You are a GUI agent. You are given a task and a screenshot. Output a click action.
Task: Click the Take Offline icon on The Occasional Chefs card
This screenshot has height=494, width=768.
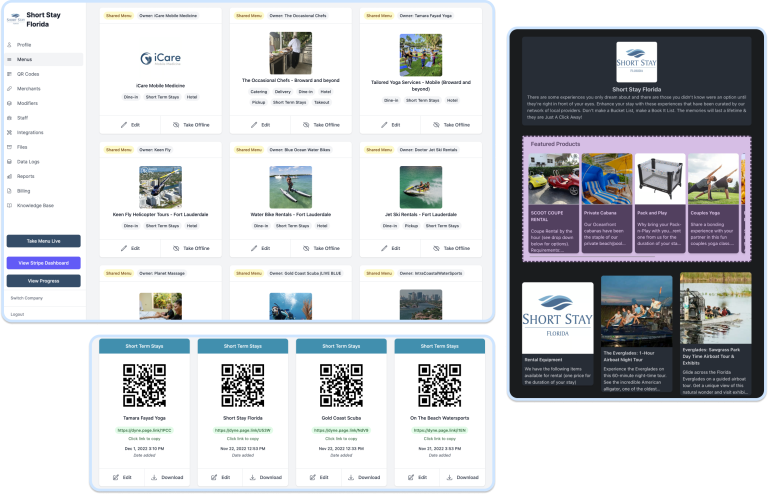[306, 125]
